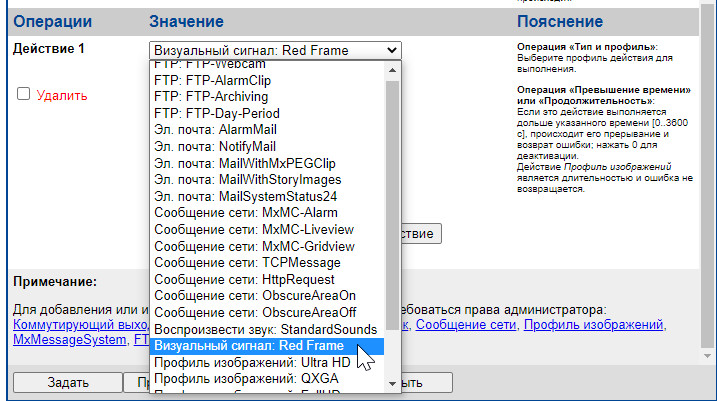Screen dimensions: 717x401
Task: Select Сообщение сети: MxMC-Liveview option
Action: coord(267,230)
